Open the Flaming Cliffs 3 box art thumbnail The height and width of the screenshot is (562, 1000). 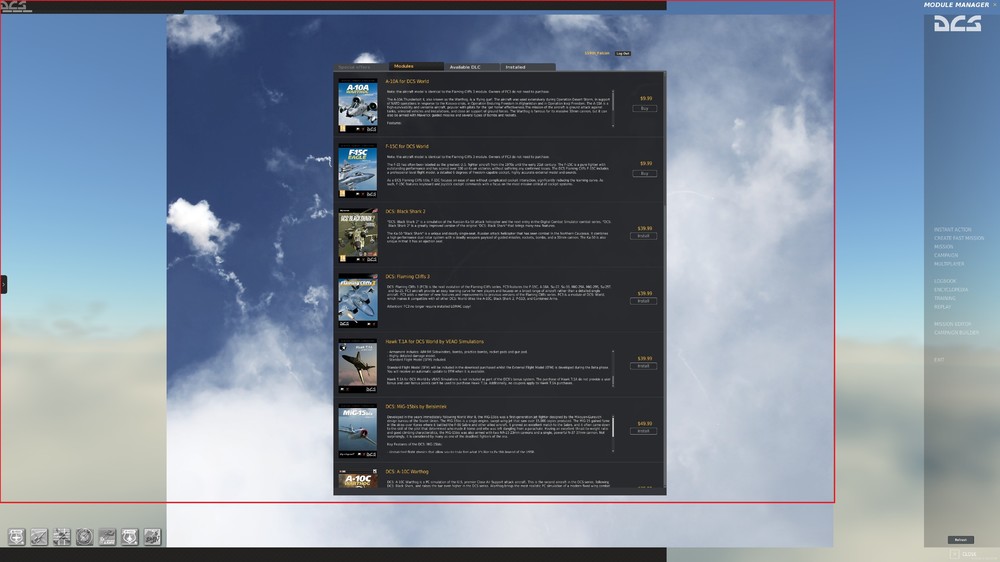[x=358, y=301]
